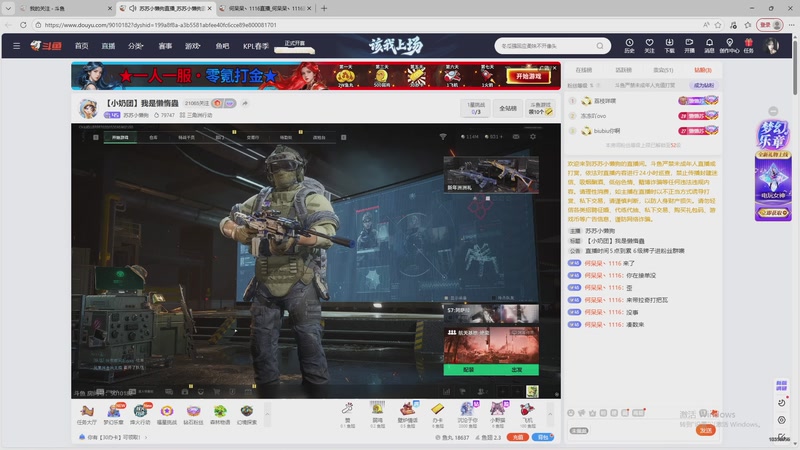Click 开始游戏 button on the banner ad
The image size is (800, 450).
[x=528, y=76]
